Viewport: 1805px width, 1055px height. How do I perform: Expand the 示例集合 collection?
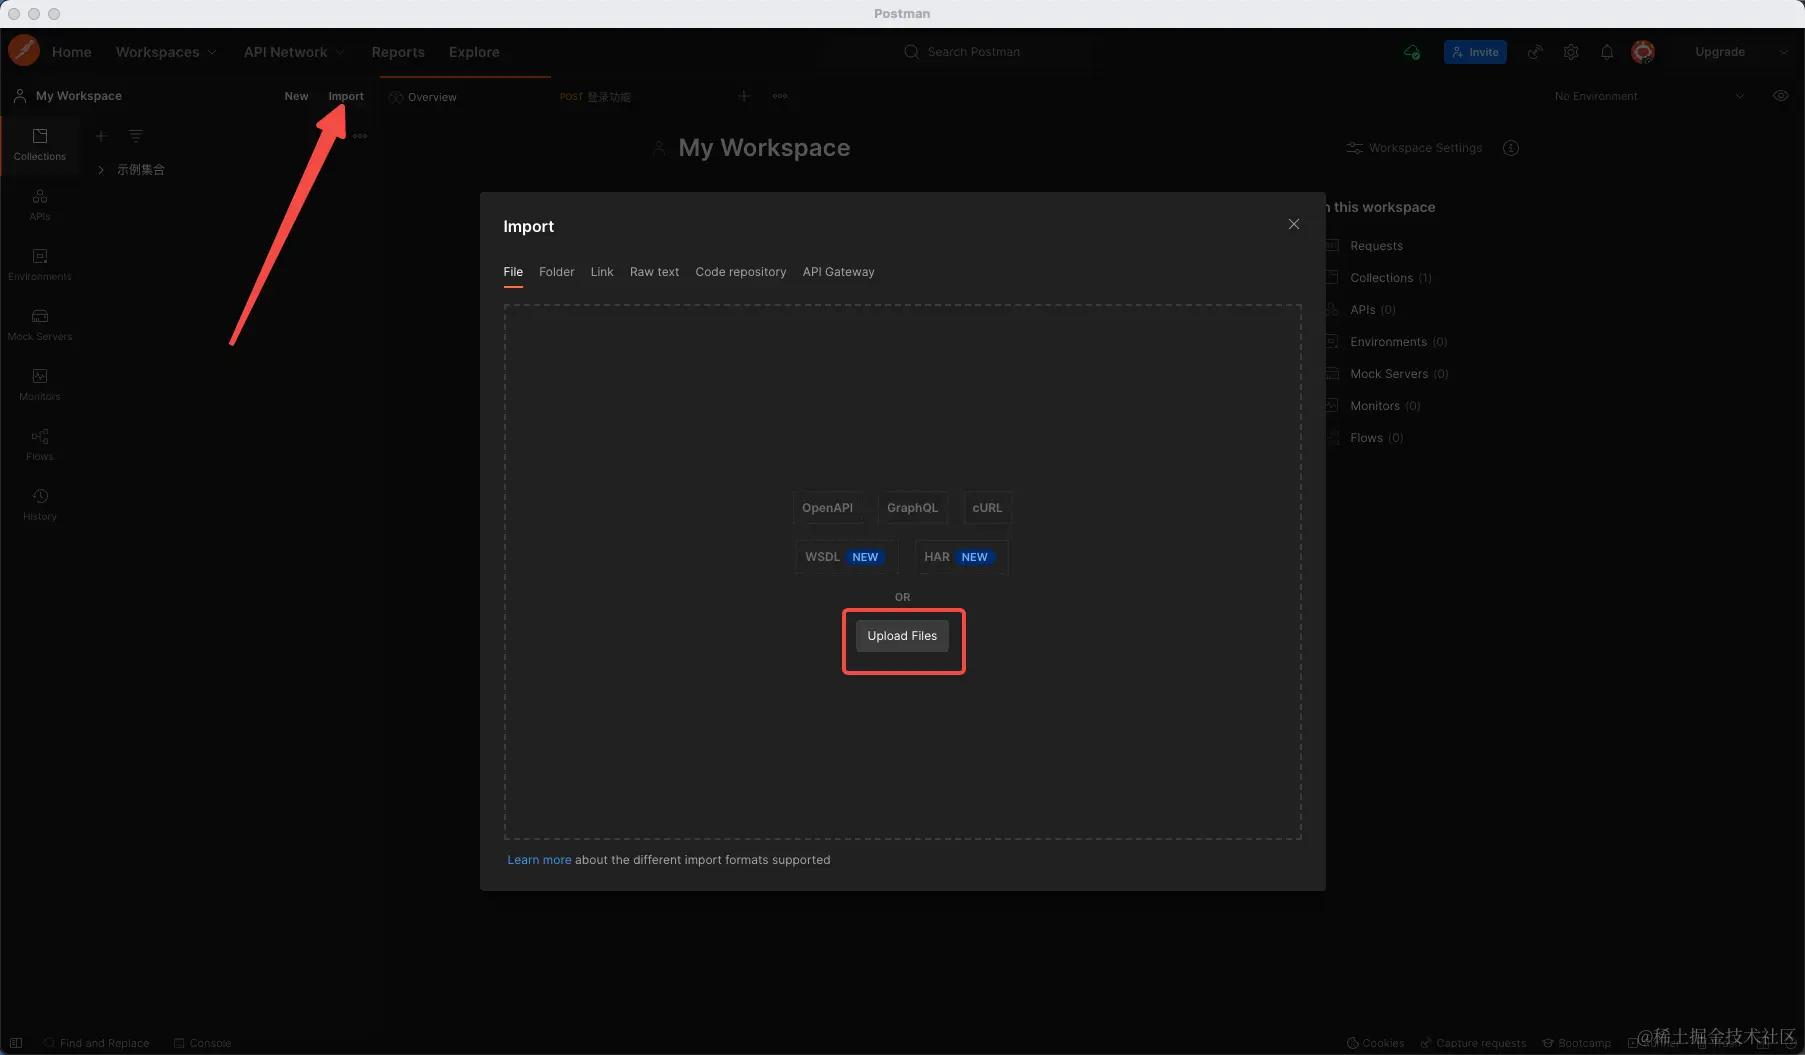click(101, 170)
